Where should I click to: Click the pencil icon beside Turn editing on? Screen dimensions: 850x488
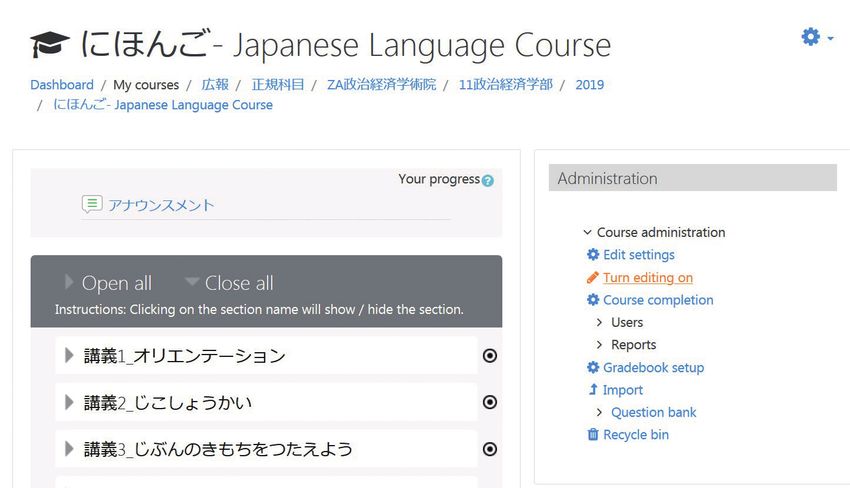coord(593,278)
